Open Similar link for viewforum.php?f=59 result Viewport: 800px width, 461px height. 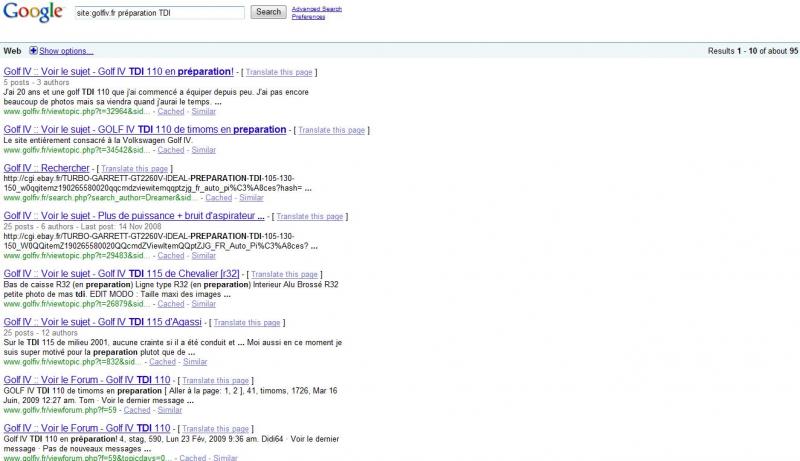coord(170,409)
